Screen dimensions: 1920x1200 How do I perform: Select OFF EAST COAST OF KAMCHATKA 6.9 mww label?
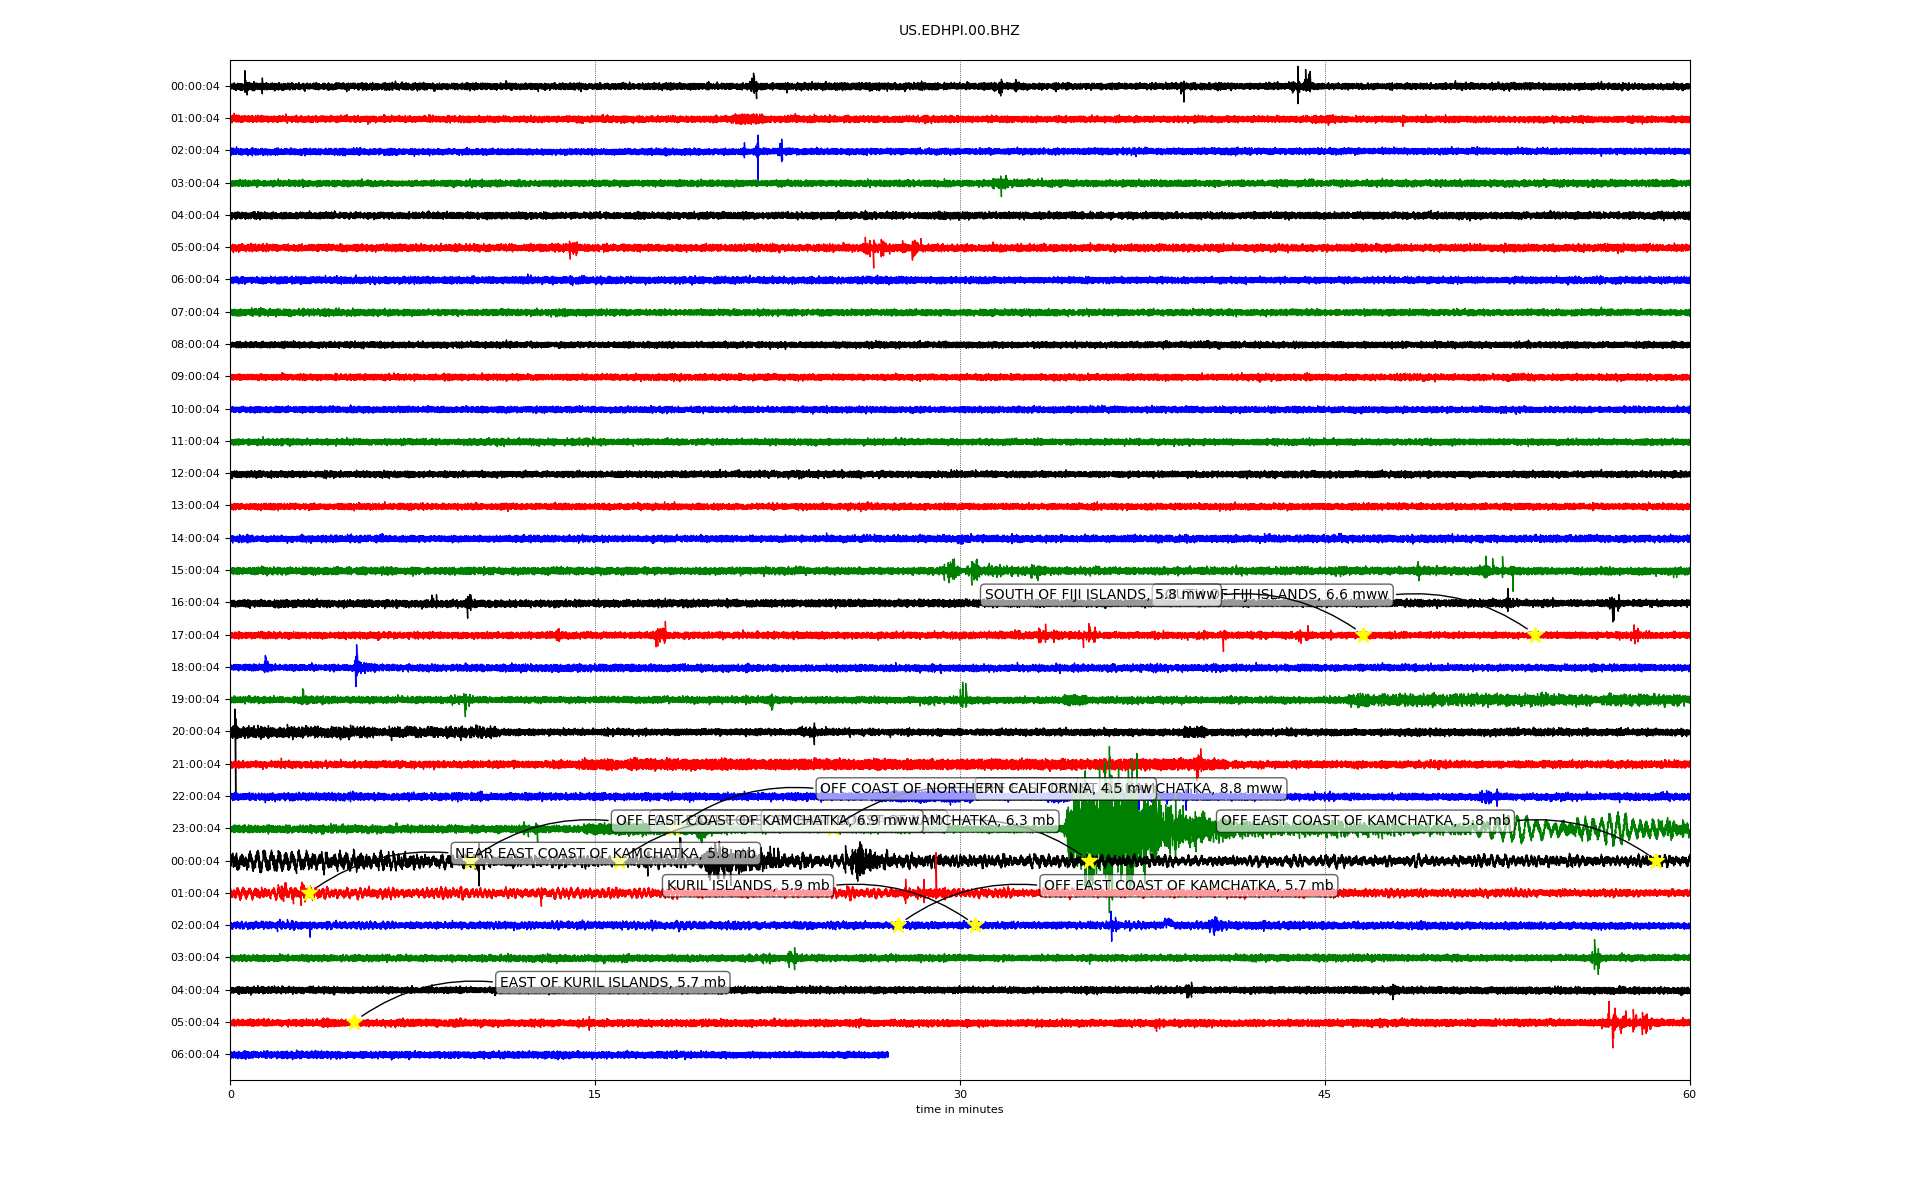768,821
